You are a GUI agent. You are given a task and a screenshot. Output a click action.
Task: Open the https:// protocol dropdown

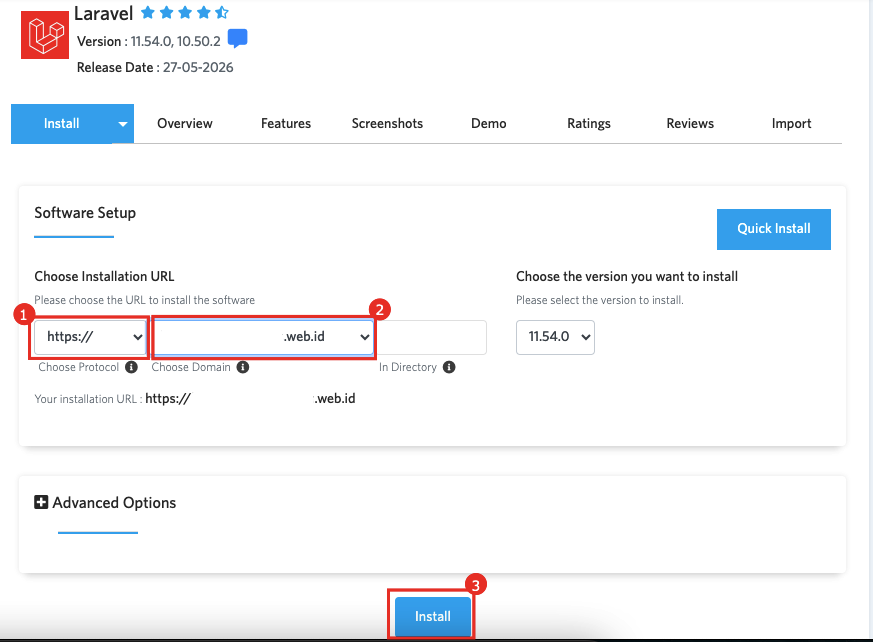point(91,337)
